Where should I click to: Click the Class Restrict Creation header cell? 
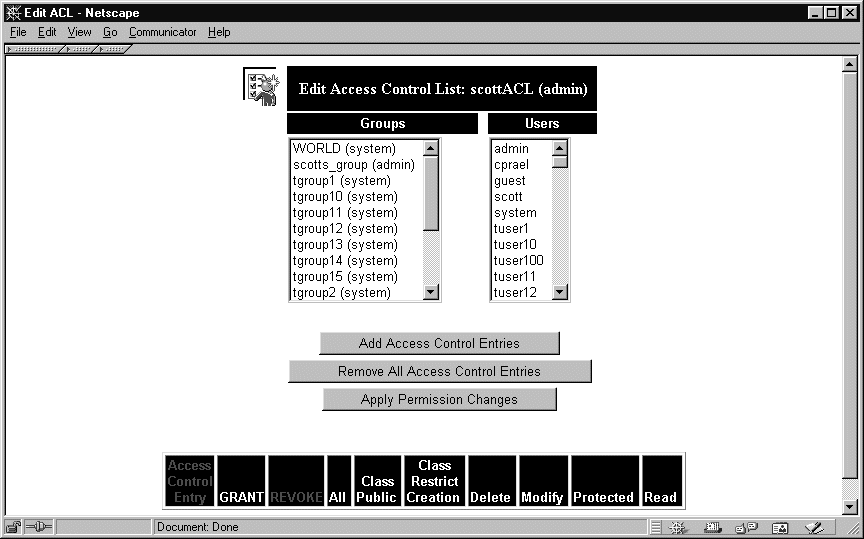[434, 481]
